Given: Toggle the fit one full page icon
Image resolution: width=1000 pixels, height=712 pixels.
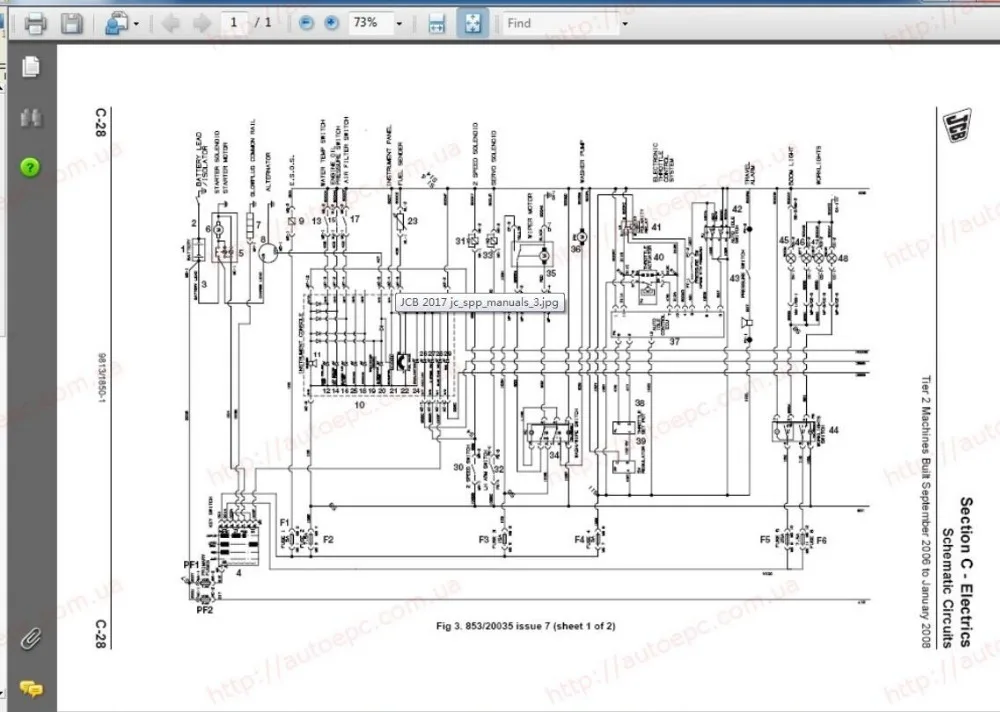Looking at the screenshot, I should point(473,23).
